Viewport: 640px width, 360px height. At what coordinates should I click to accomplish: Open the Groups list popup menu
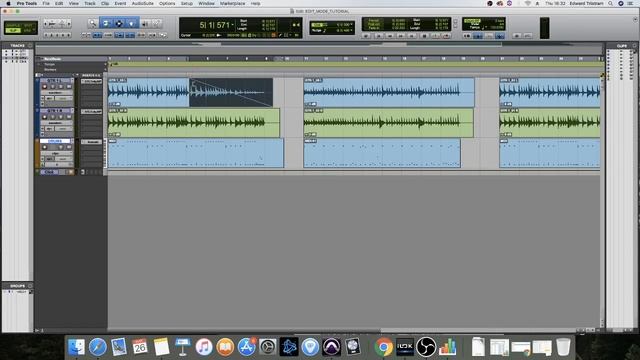(x=30, y=286)
